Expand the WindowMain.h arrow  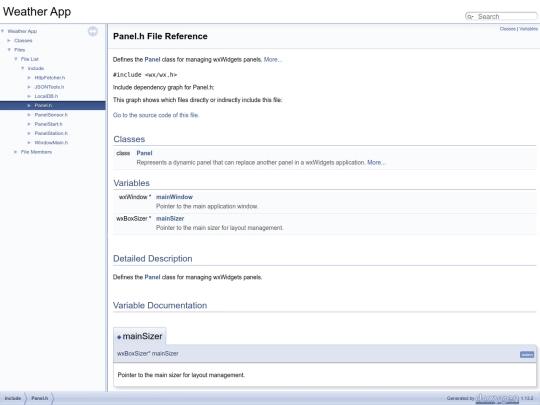29,143
